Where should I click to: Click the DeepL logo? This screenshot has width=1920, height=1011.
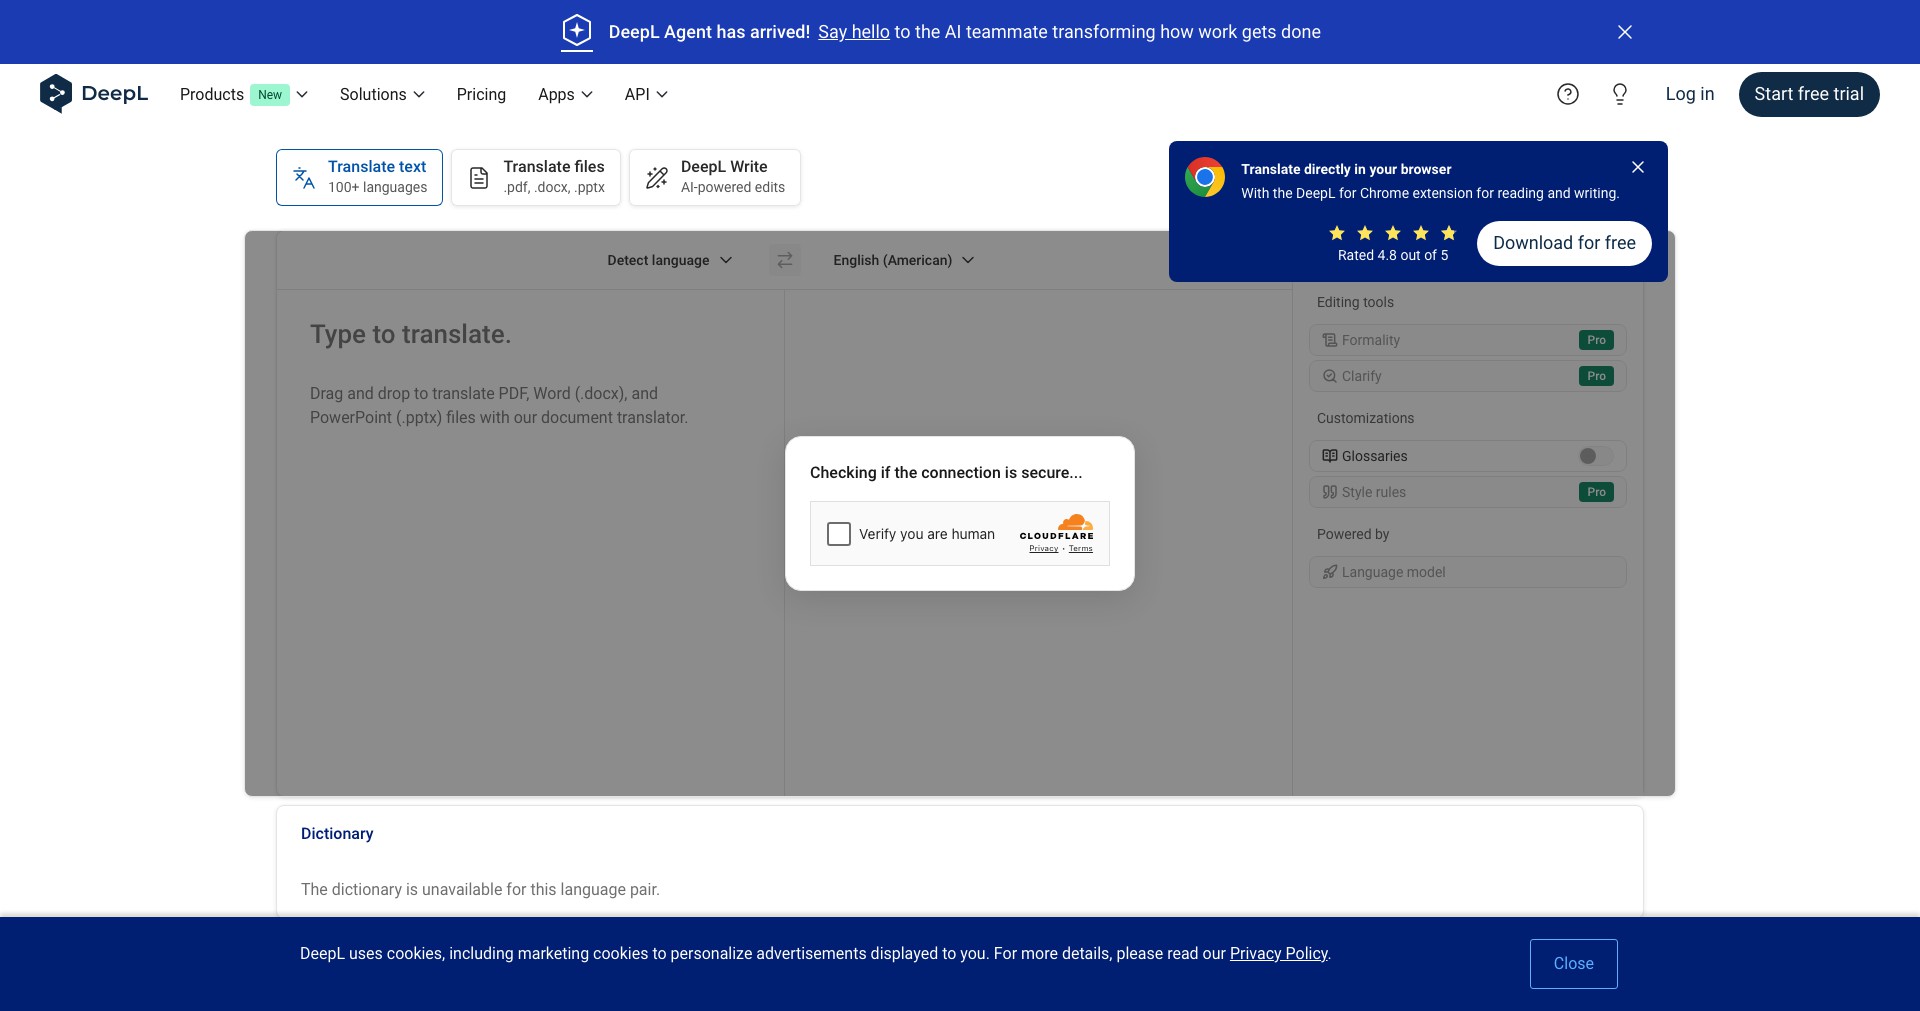(94, 94)
